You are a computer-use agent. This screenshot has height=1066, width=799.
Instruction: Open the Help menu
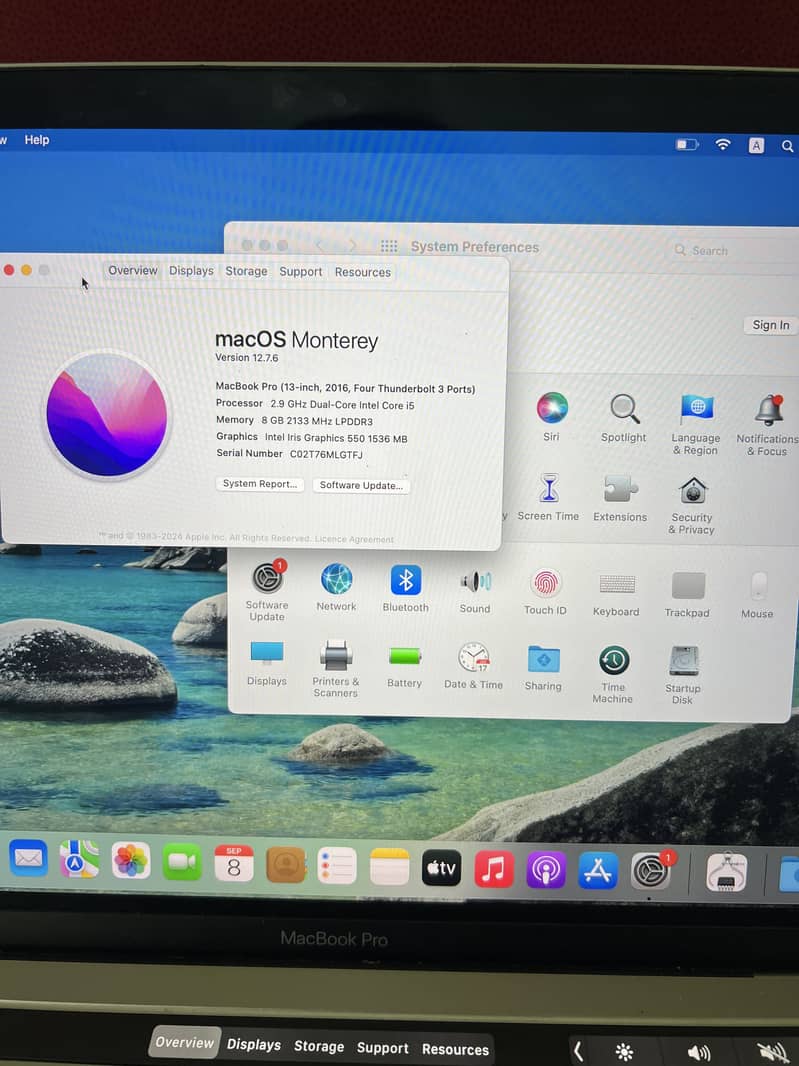37,139
